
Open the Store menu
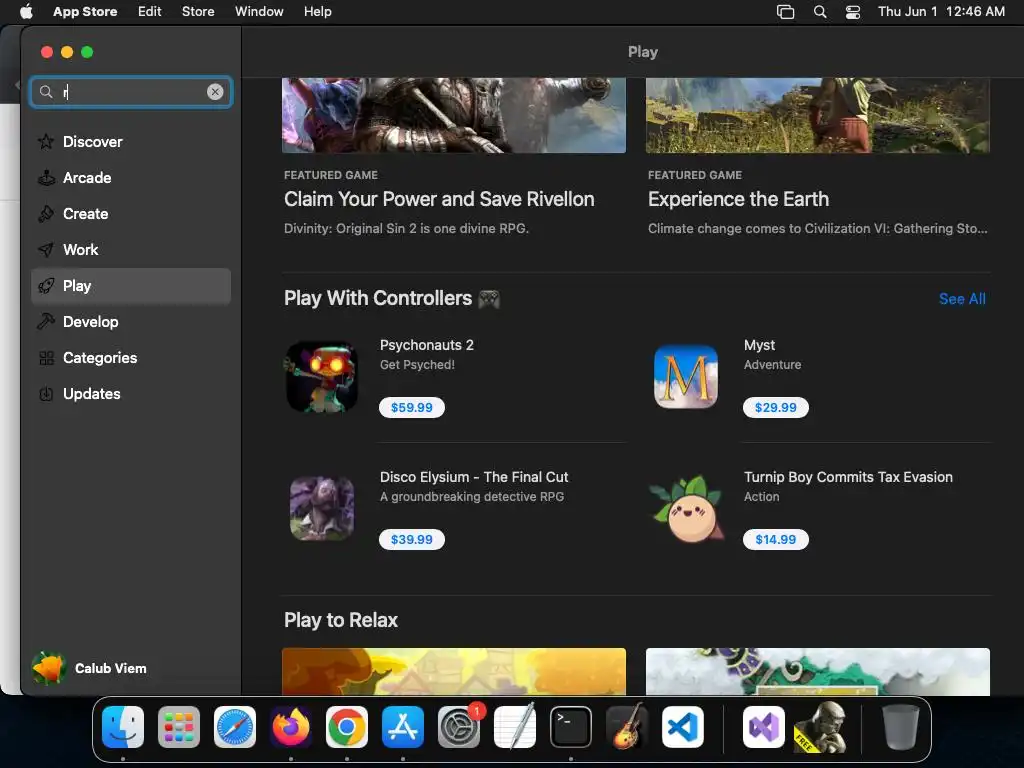click(198, 12)
